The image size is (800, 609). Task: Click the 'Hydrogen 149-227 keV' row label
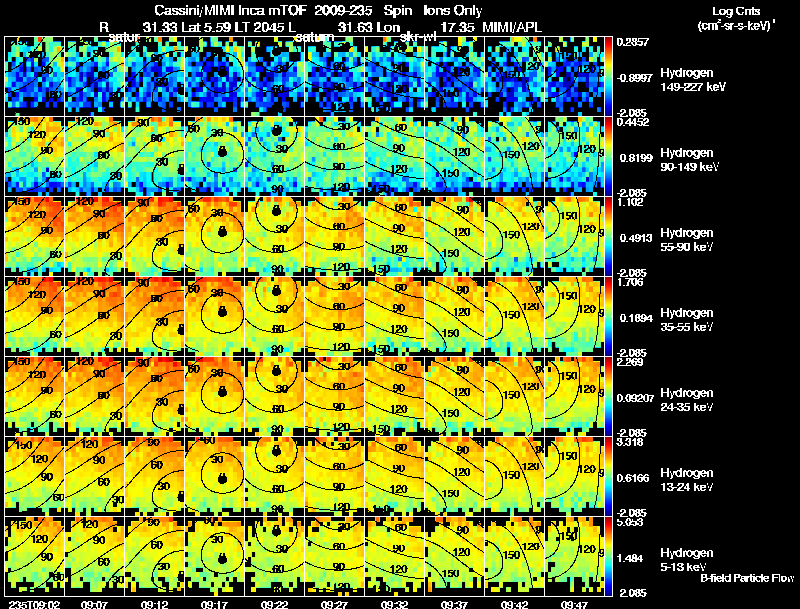pos(693,80)
